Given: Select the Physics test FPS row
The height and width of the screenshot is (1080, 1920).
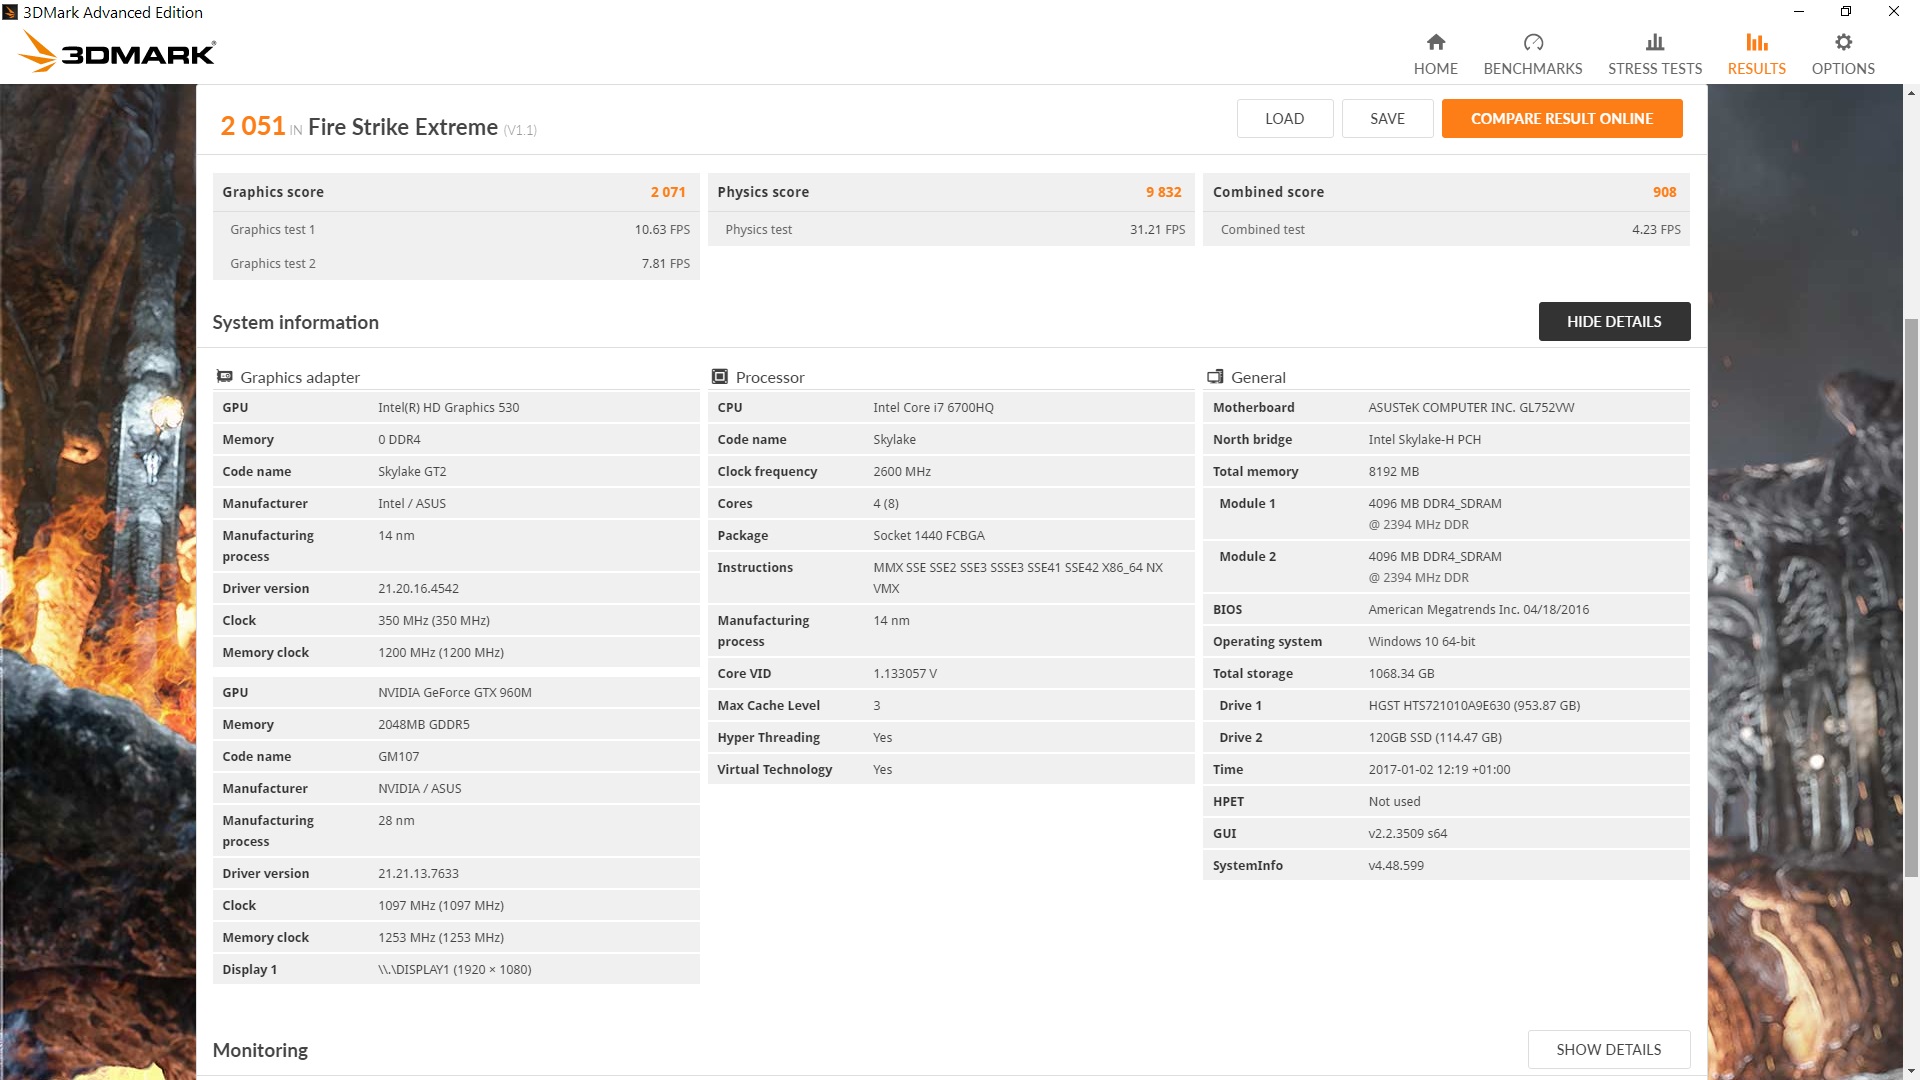Looking at the screenshot, I should click(951, 229).
